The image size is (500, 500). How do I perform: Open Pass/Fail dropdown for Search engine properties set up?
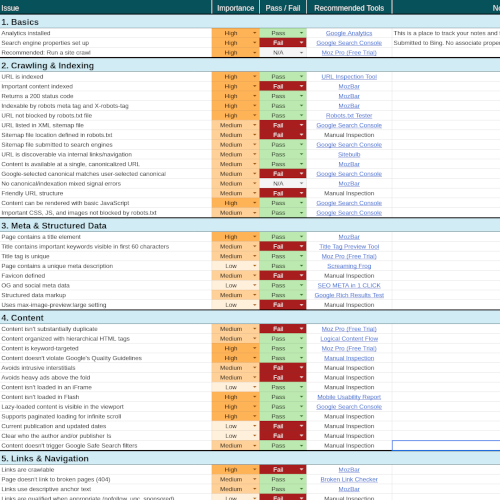[x=301, y=43]
